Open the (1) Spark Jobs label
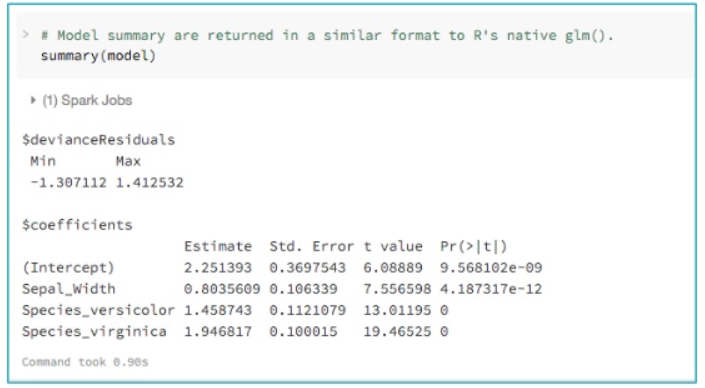The image size is (705, 388). point(87,100)
